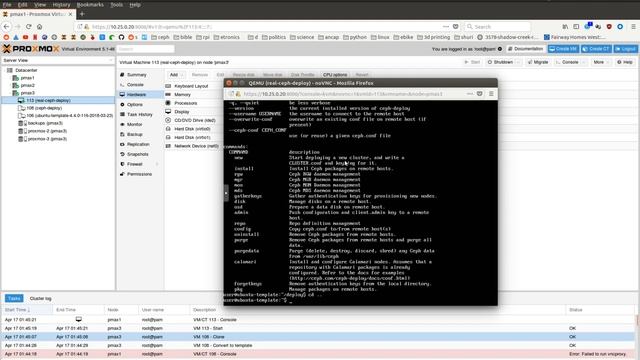Open the Edit menu
The image size is (640, 360).
[22, 4]
